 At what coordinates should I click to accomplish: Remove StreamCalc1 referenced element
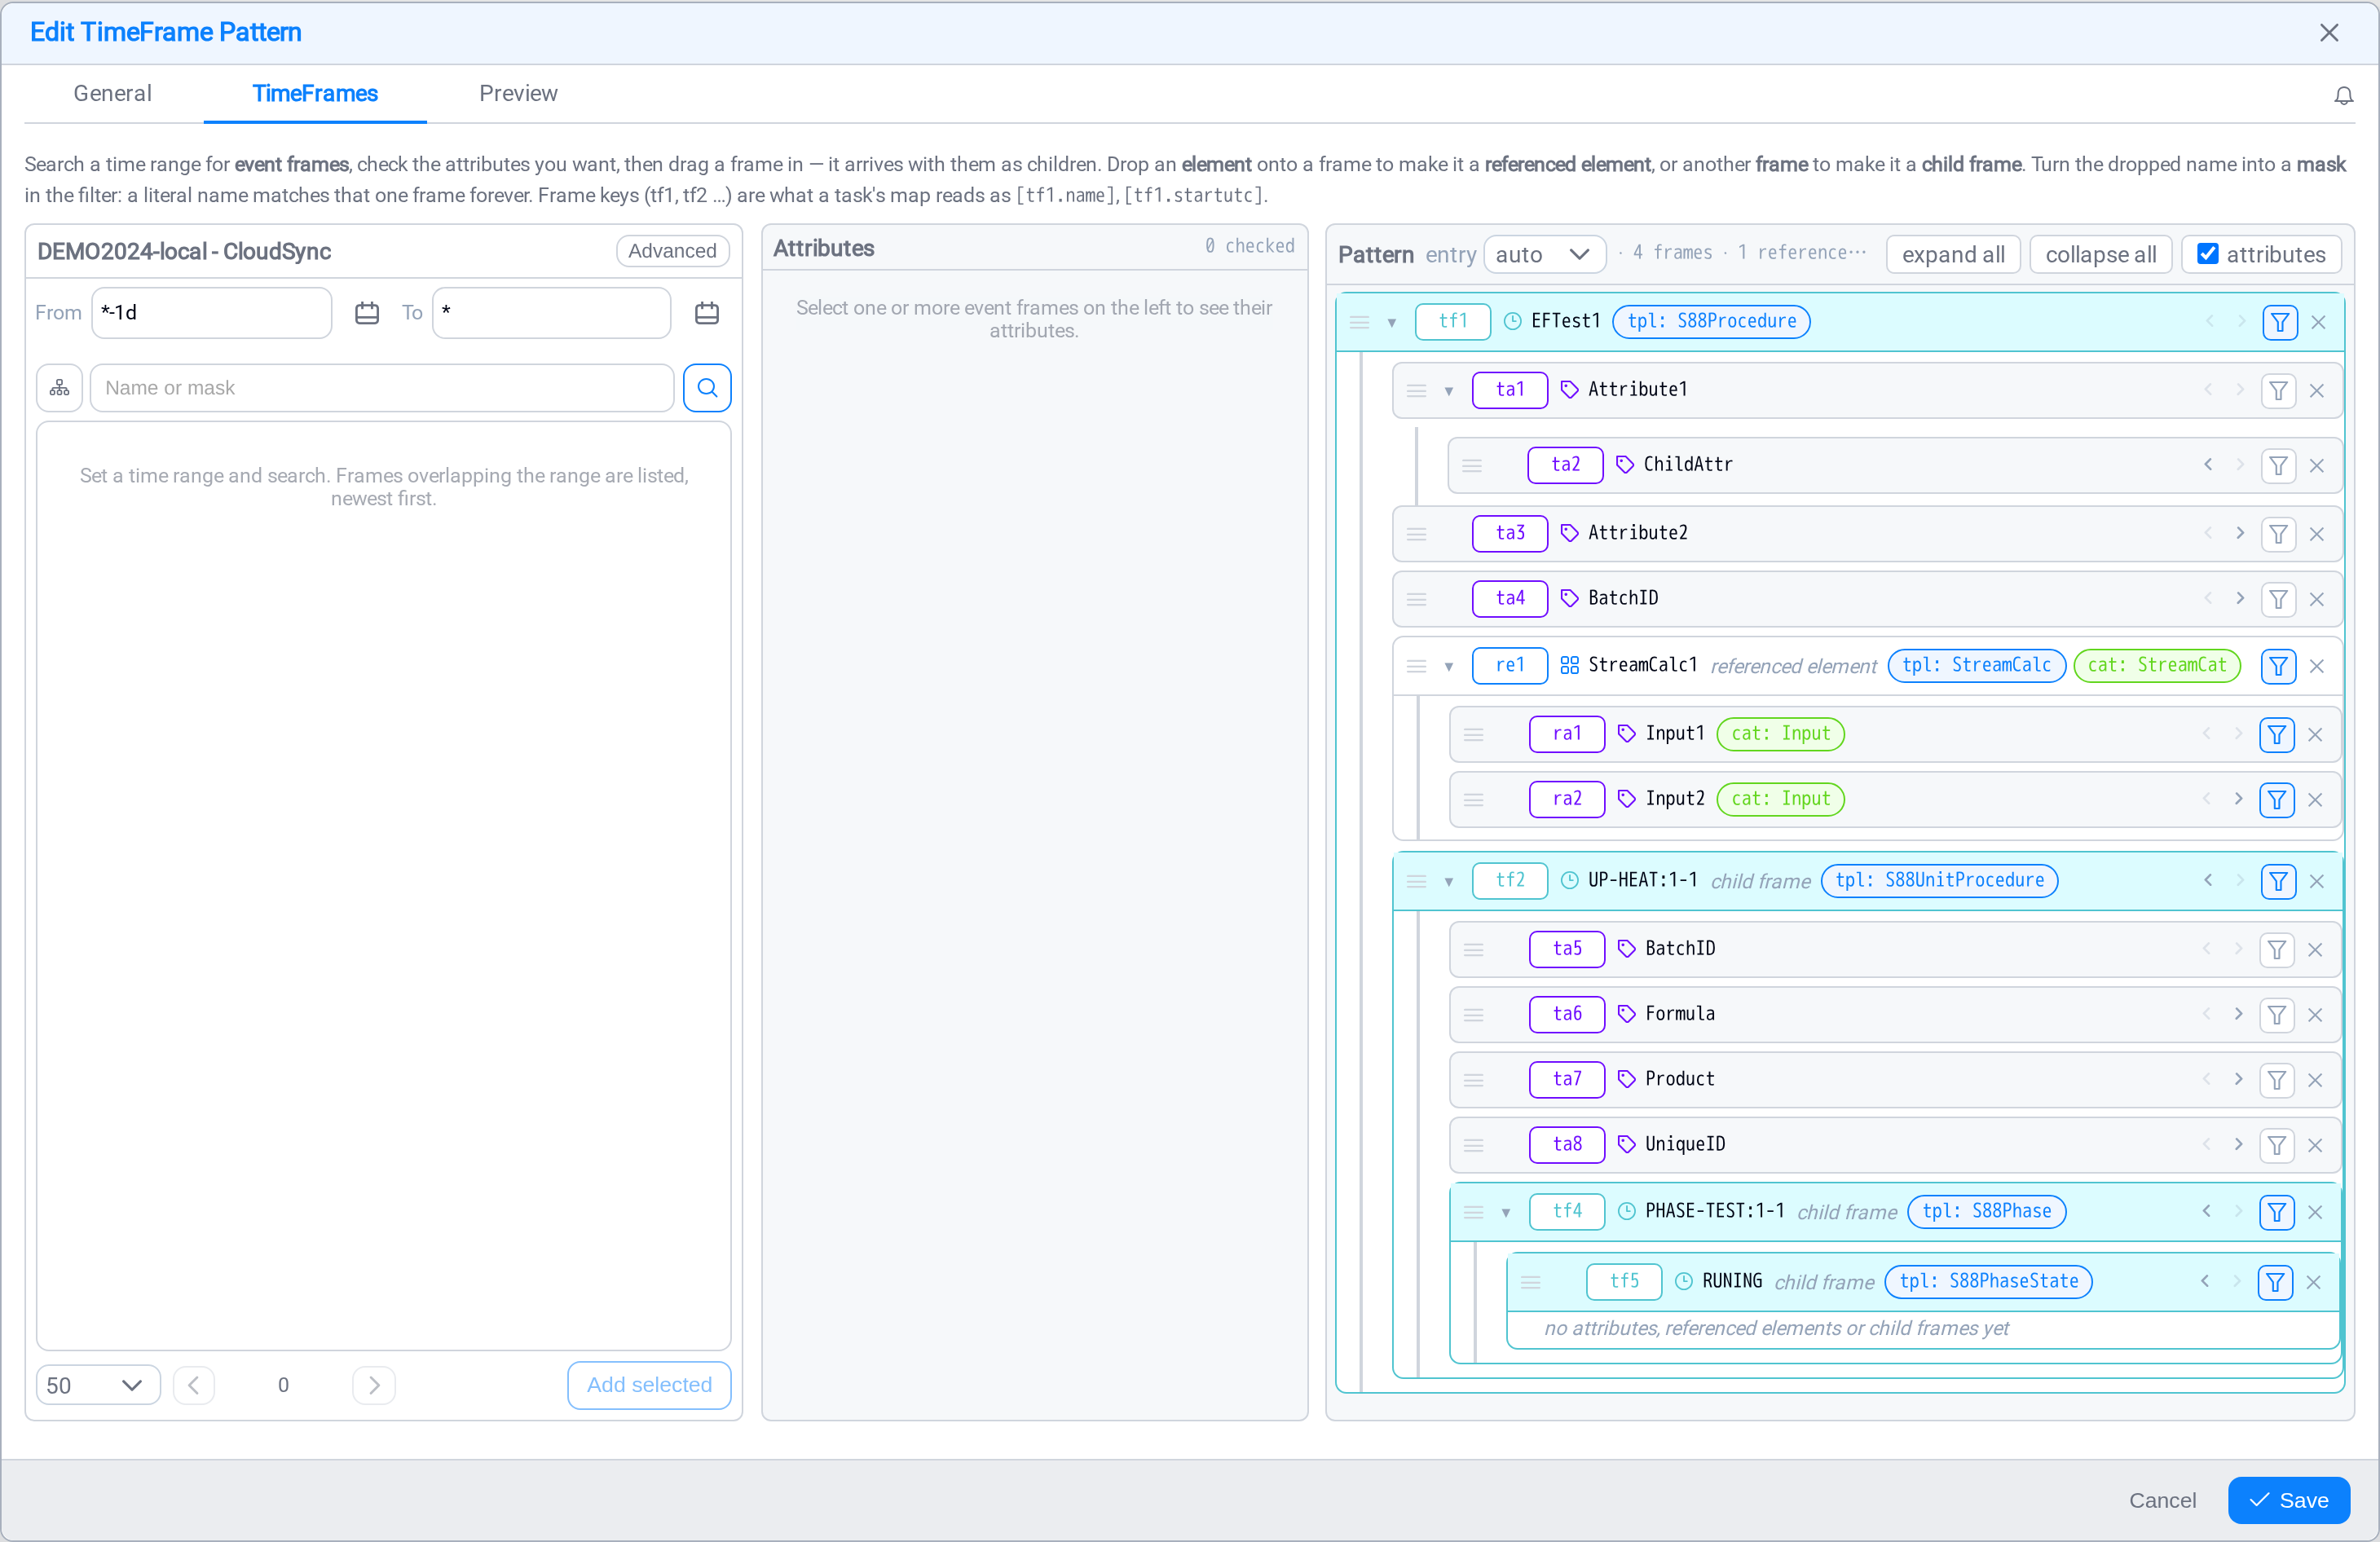tap(2317, 666)
